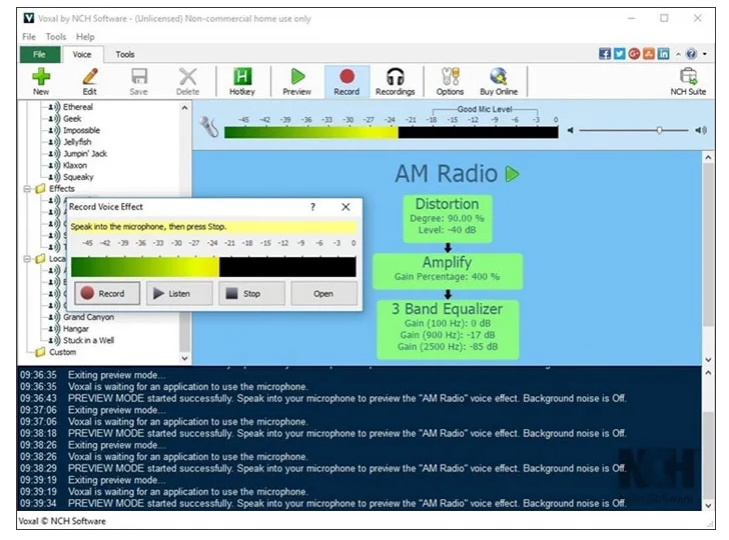Switch to the Tools ribbon tab
The width and height of the screenshot is (729, 540).
coord(125,54)
